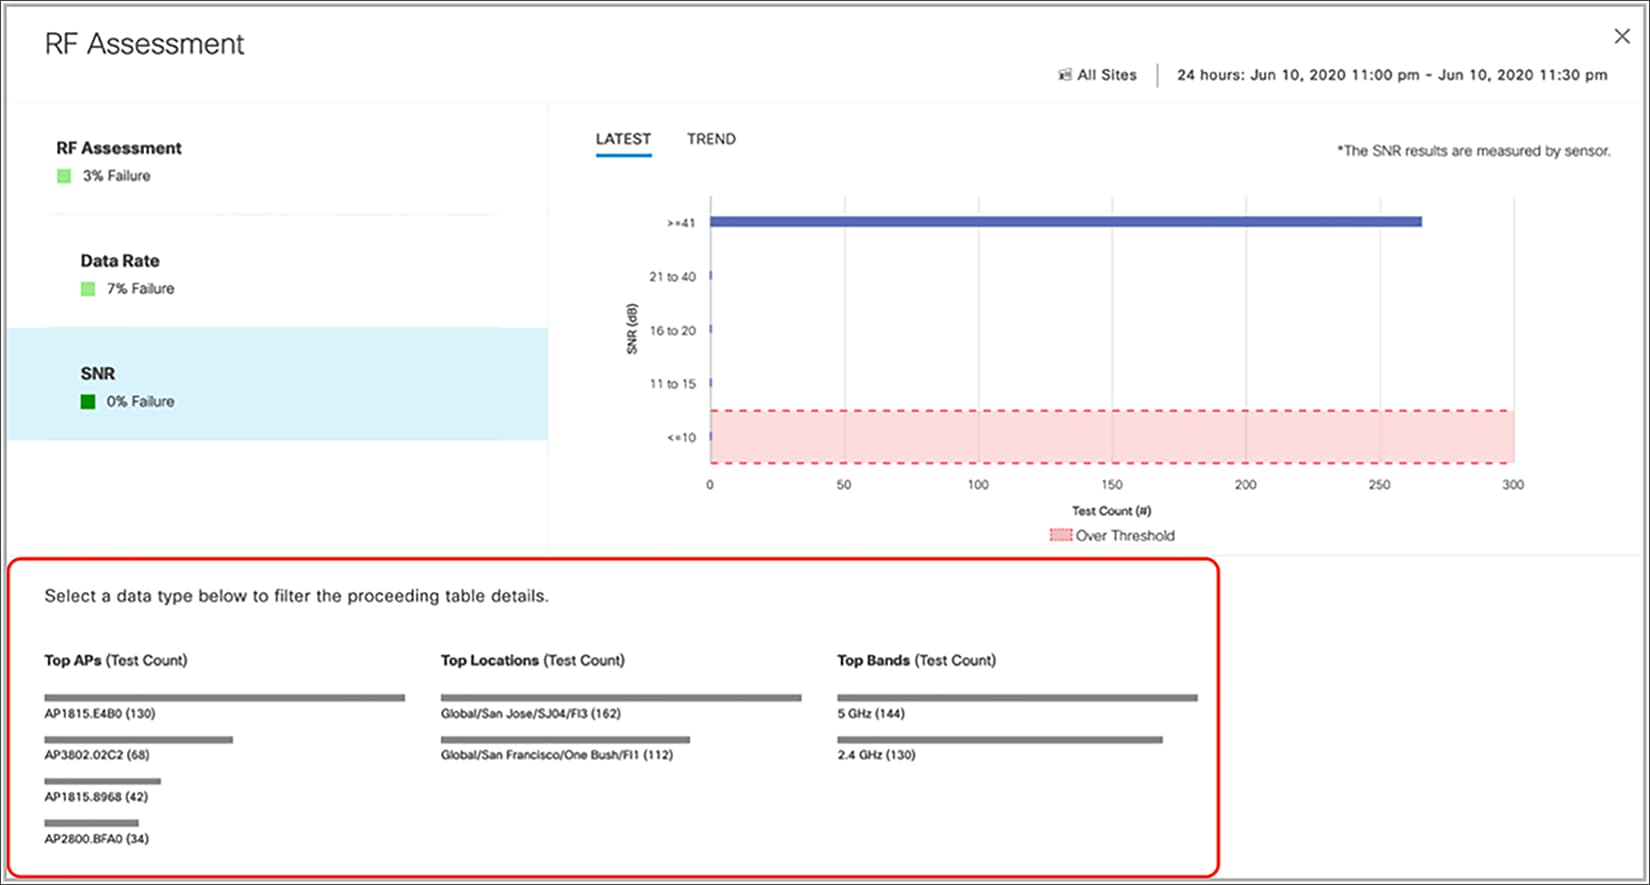Select the SNR category
The image size is (1650, 885).
tap(277, 384)
